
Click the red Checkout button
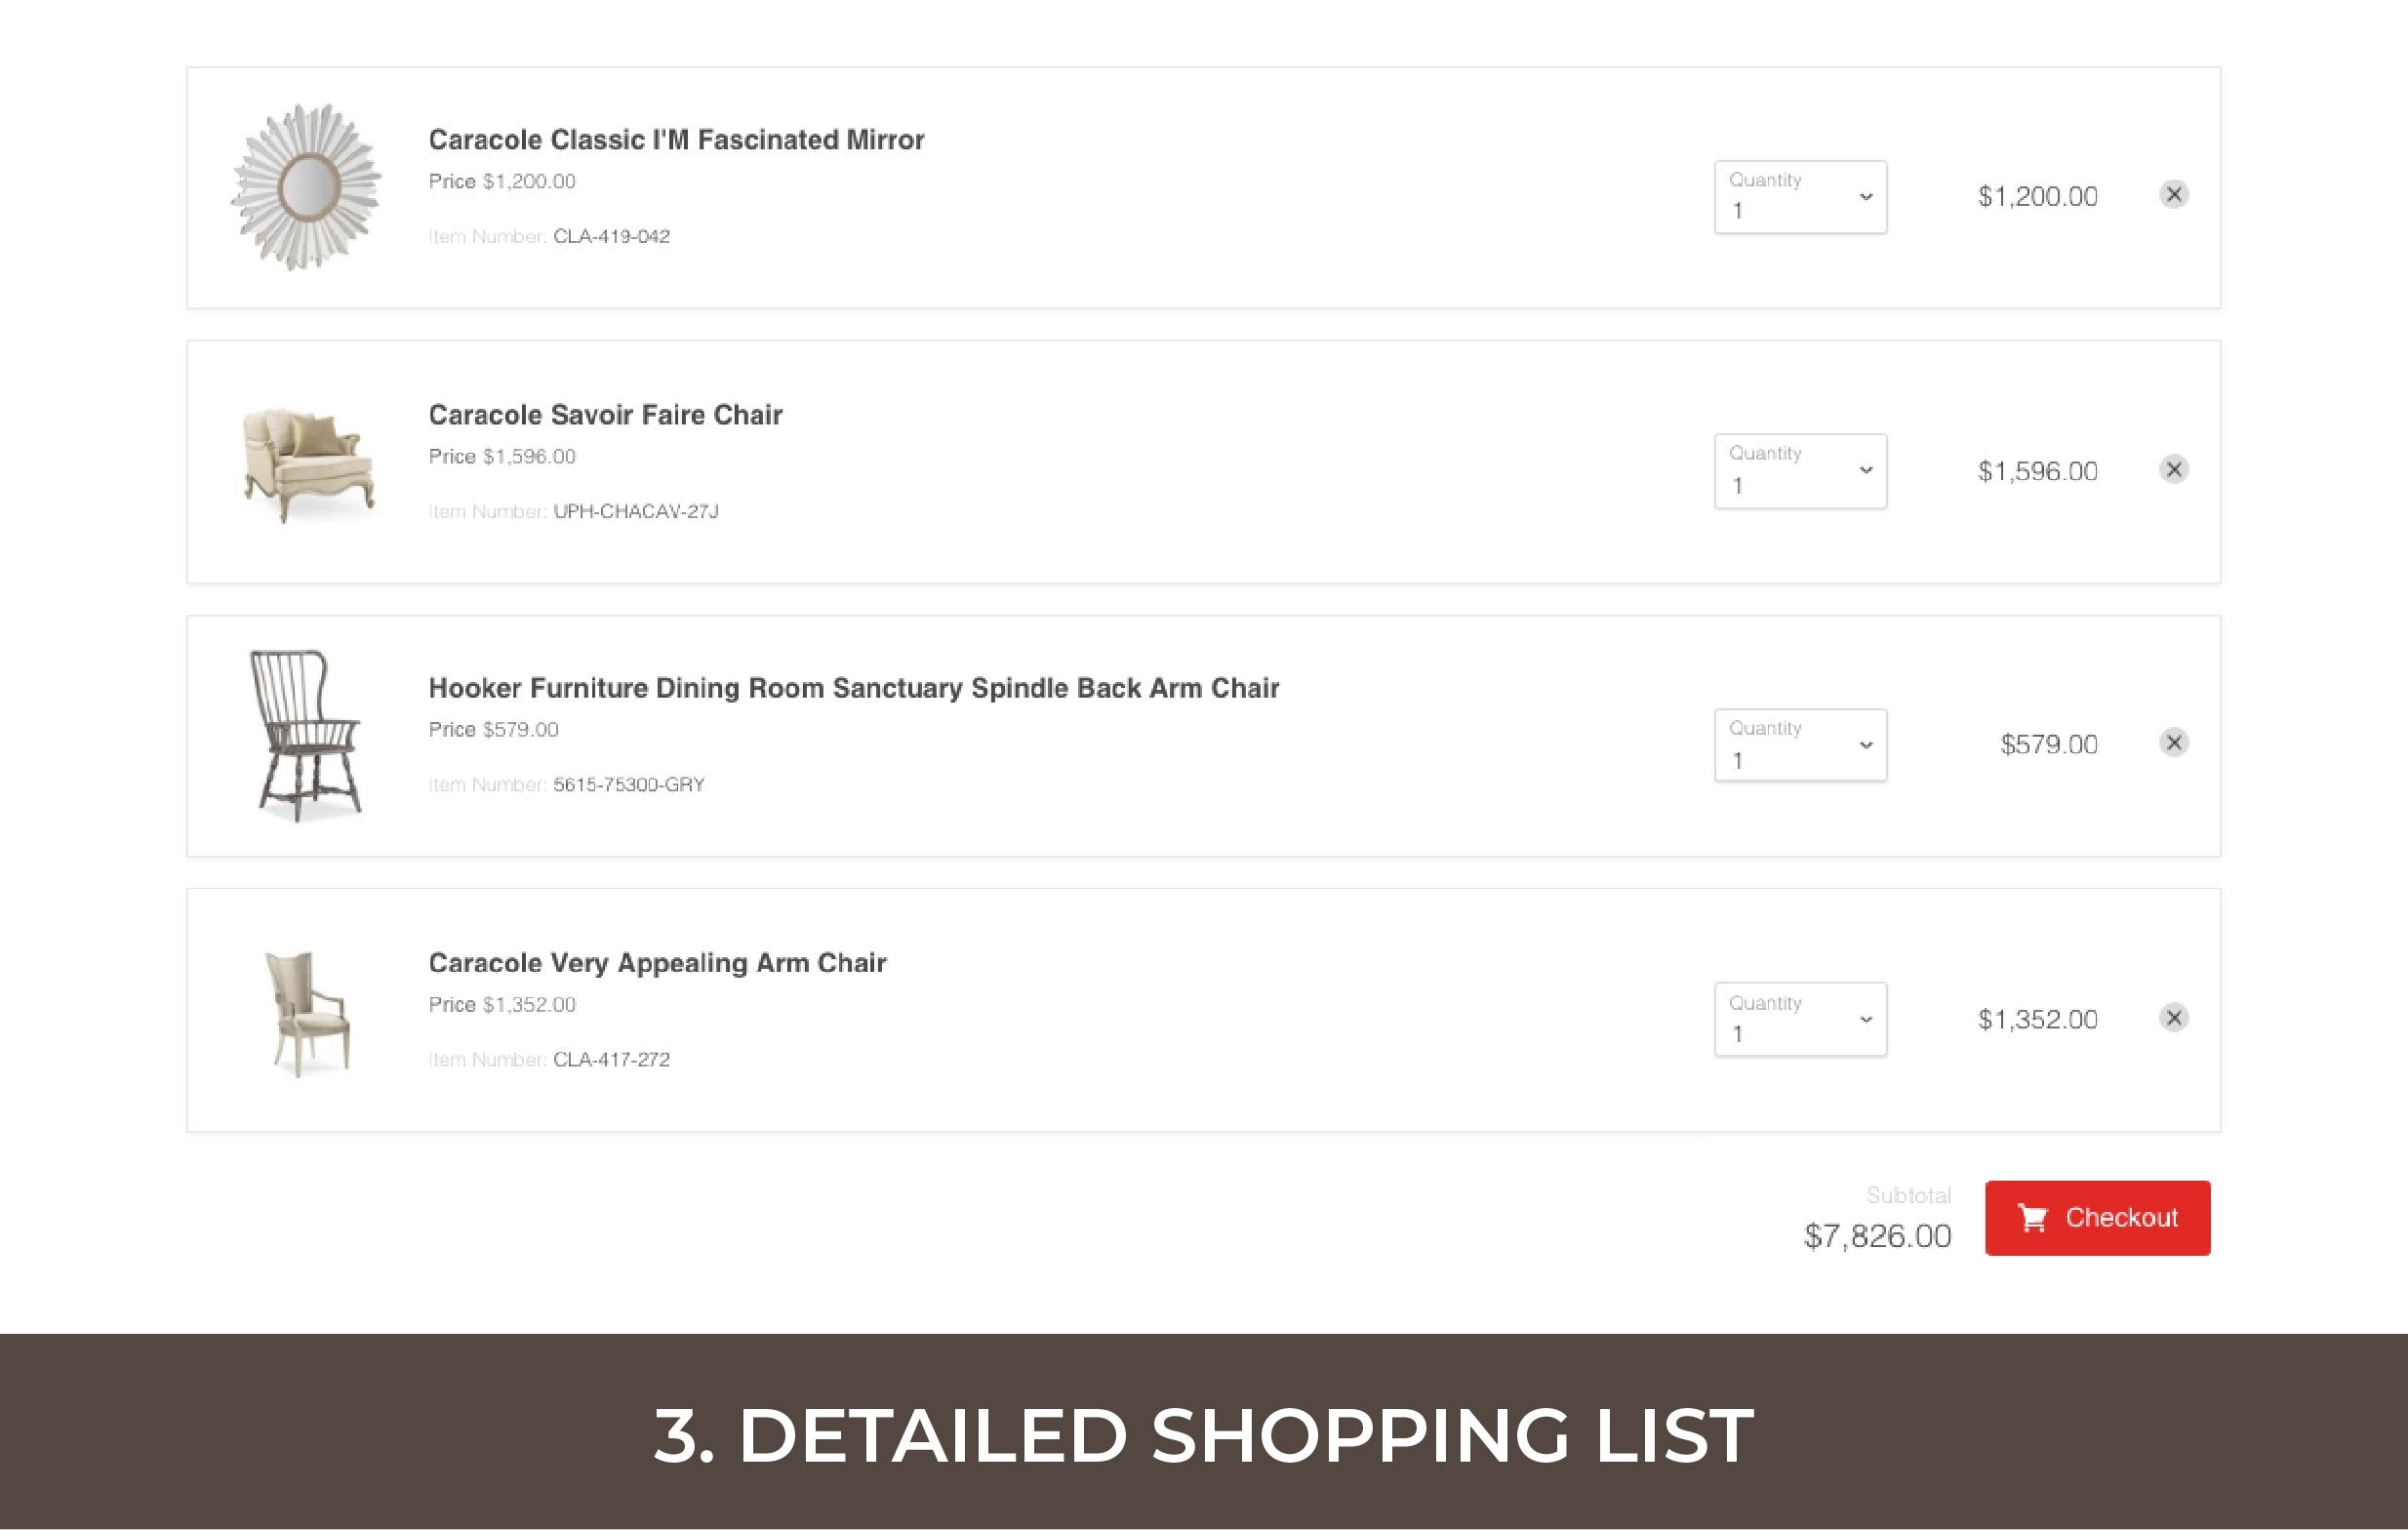2097,1217
